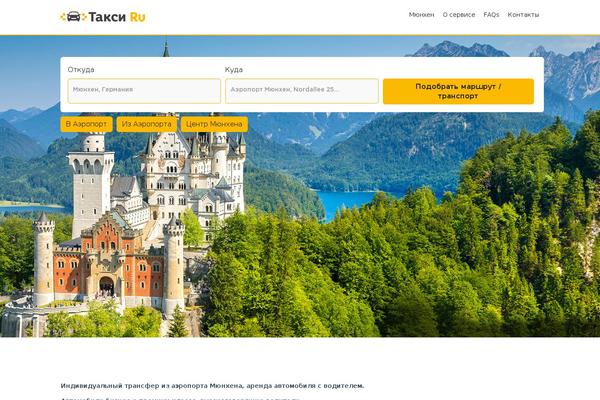Click Подобрать маршрут / транспорт button
The image size is (600, 400).
point(458,91)
